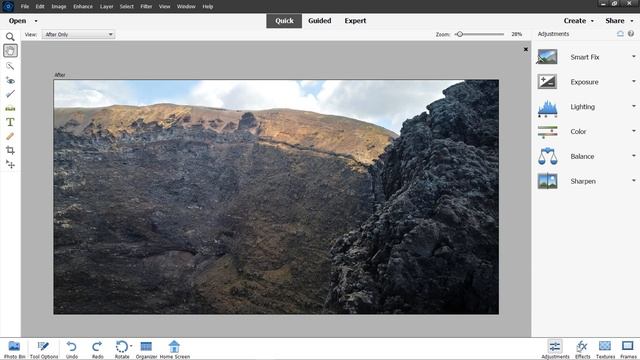
Task: Open the Textures panel
Action: click(605, 349)
